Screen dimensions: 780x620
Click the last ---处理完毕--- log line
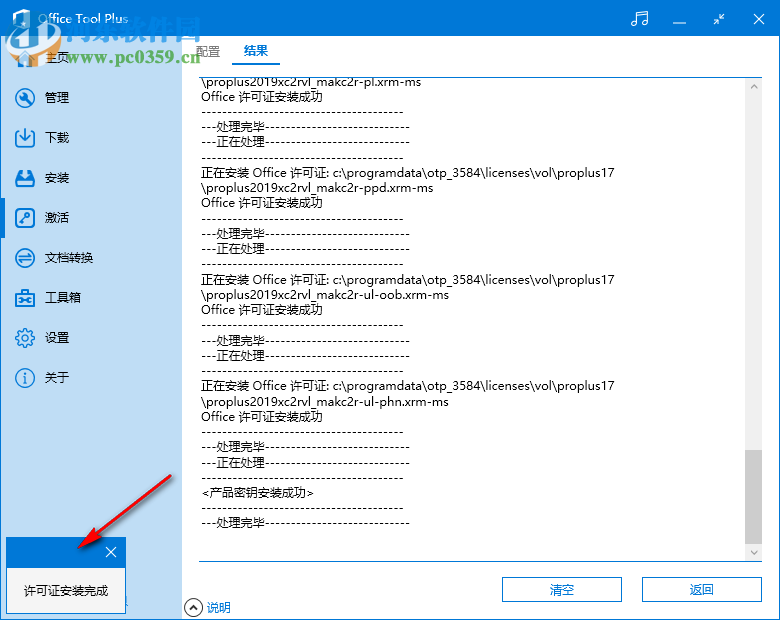(305, 523)
